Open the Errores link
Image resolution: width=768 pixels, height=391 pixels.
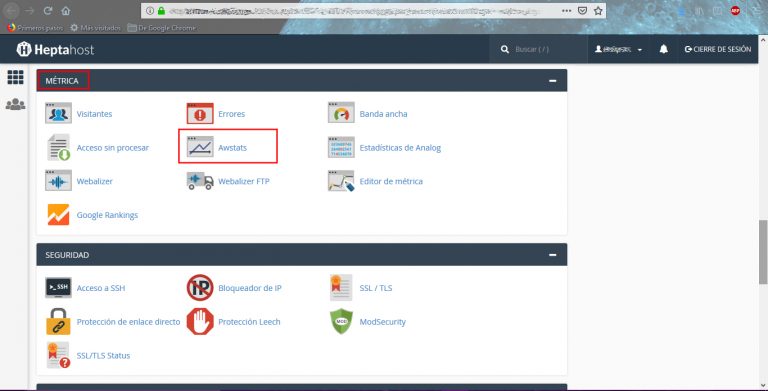click(x=231, y=114)
